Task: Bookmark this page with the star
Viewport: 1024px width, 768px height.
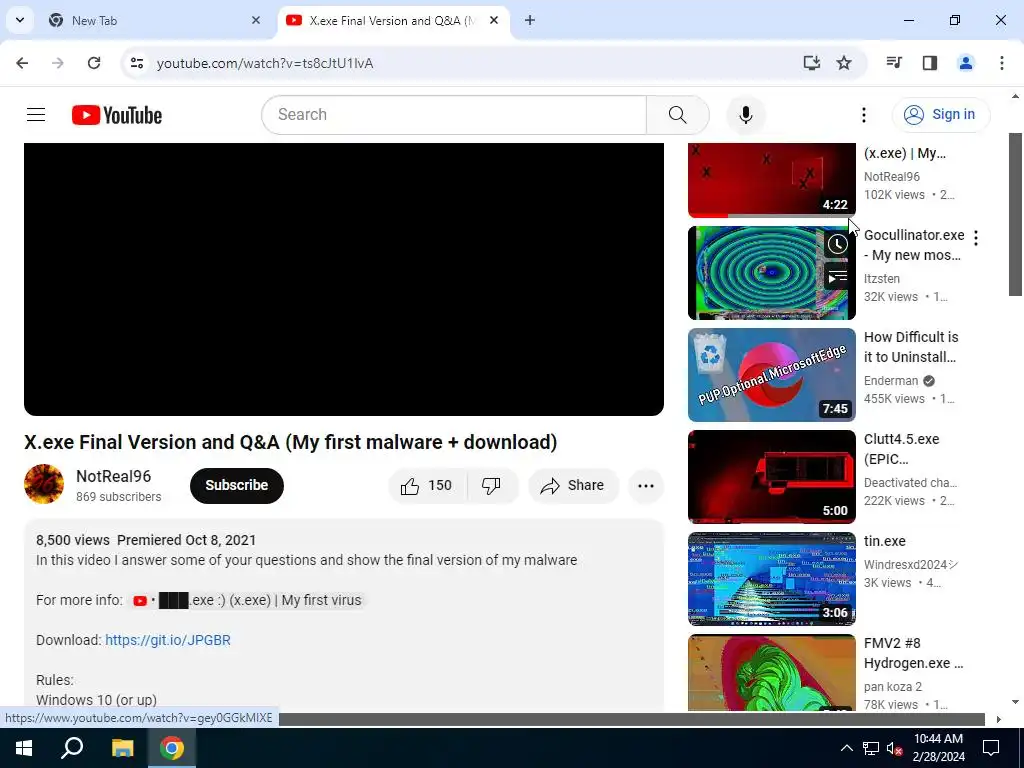Action: pos(844,63)
